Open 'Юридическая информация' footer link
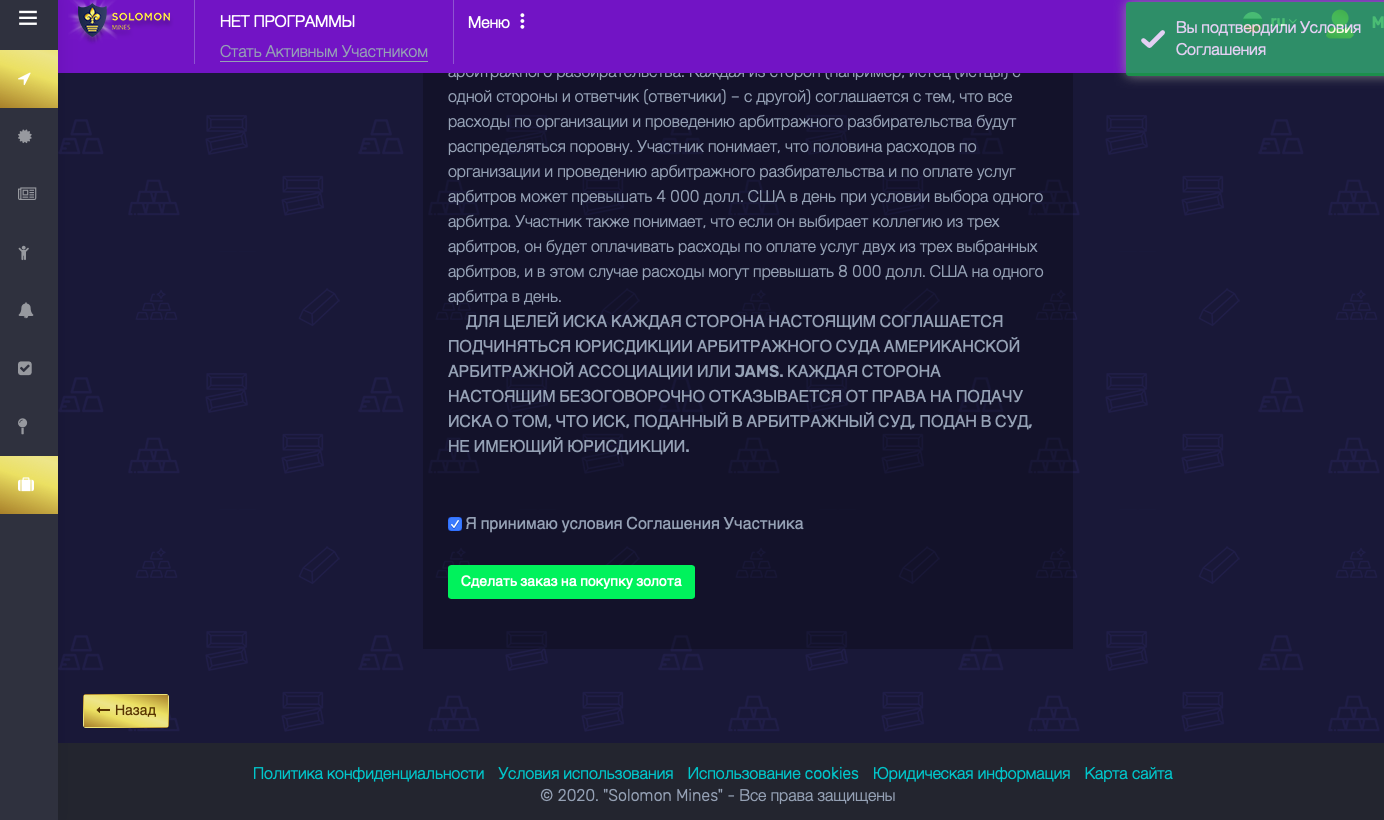1384x820 pixels. [971, 773]
